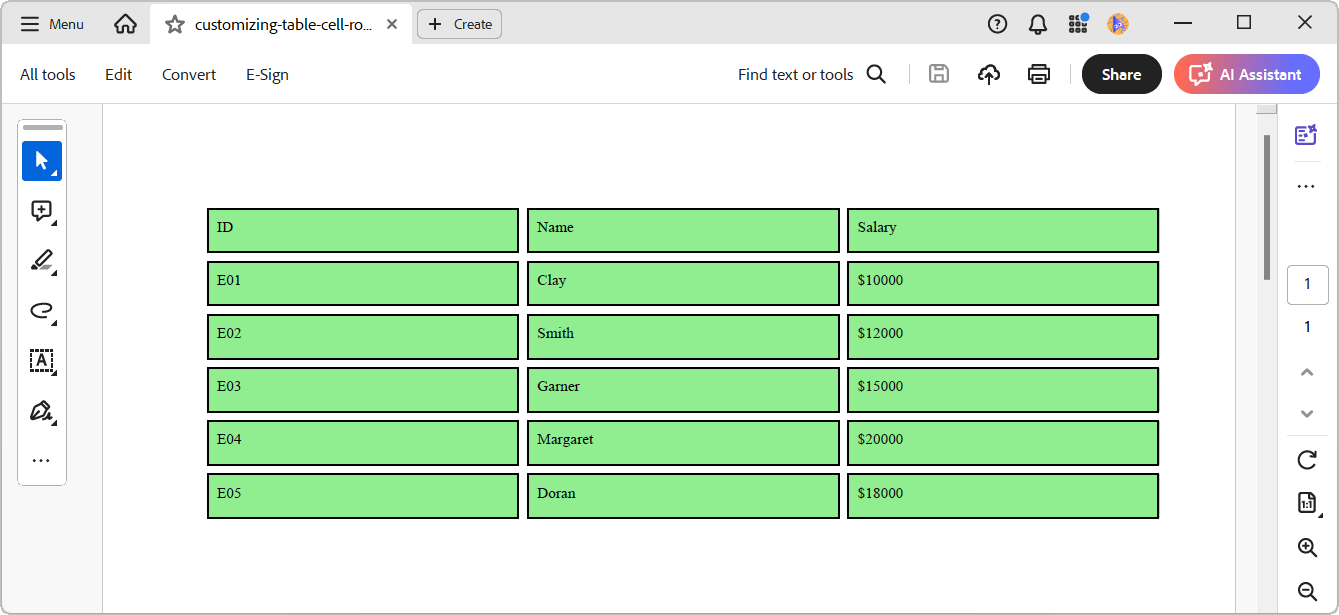The height and width of the screenshot is (615, 1339).
Task: Go to the Home icon
Action: [x=125, y=24]
